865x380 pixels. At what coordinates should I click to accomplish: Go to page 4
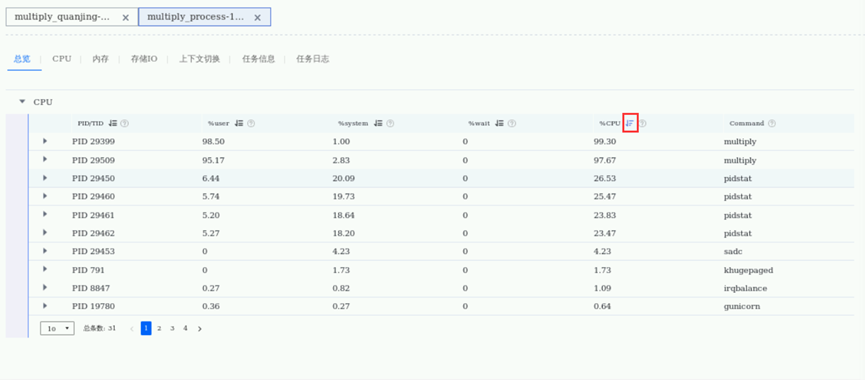point(185,328)
